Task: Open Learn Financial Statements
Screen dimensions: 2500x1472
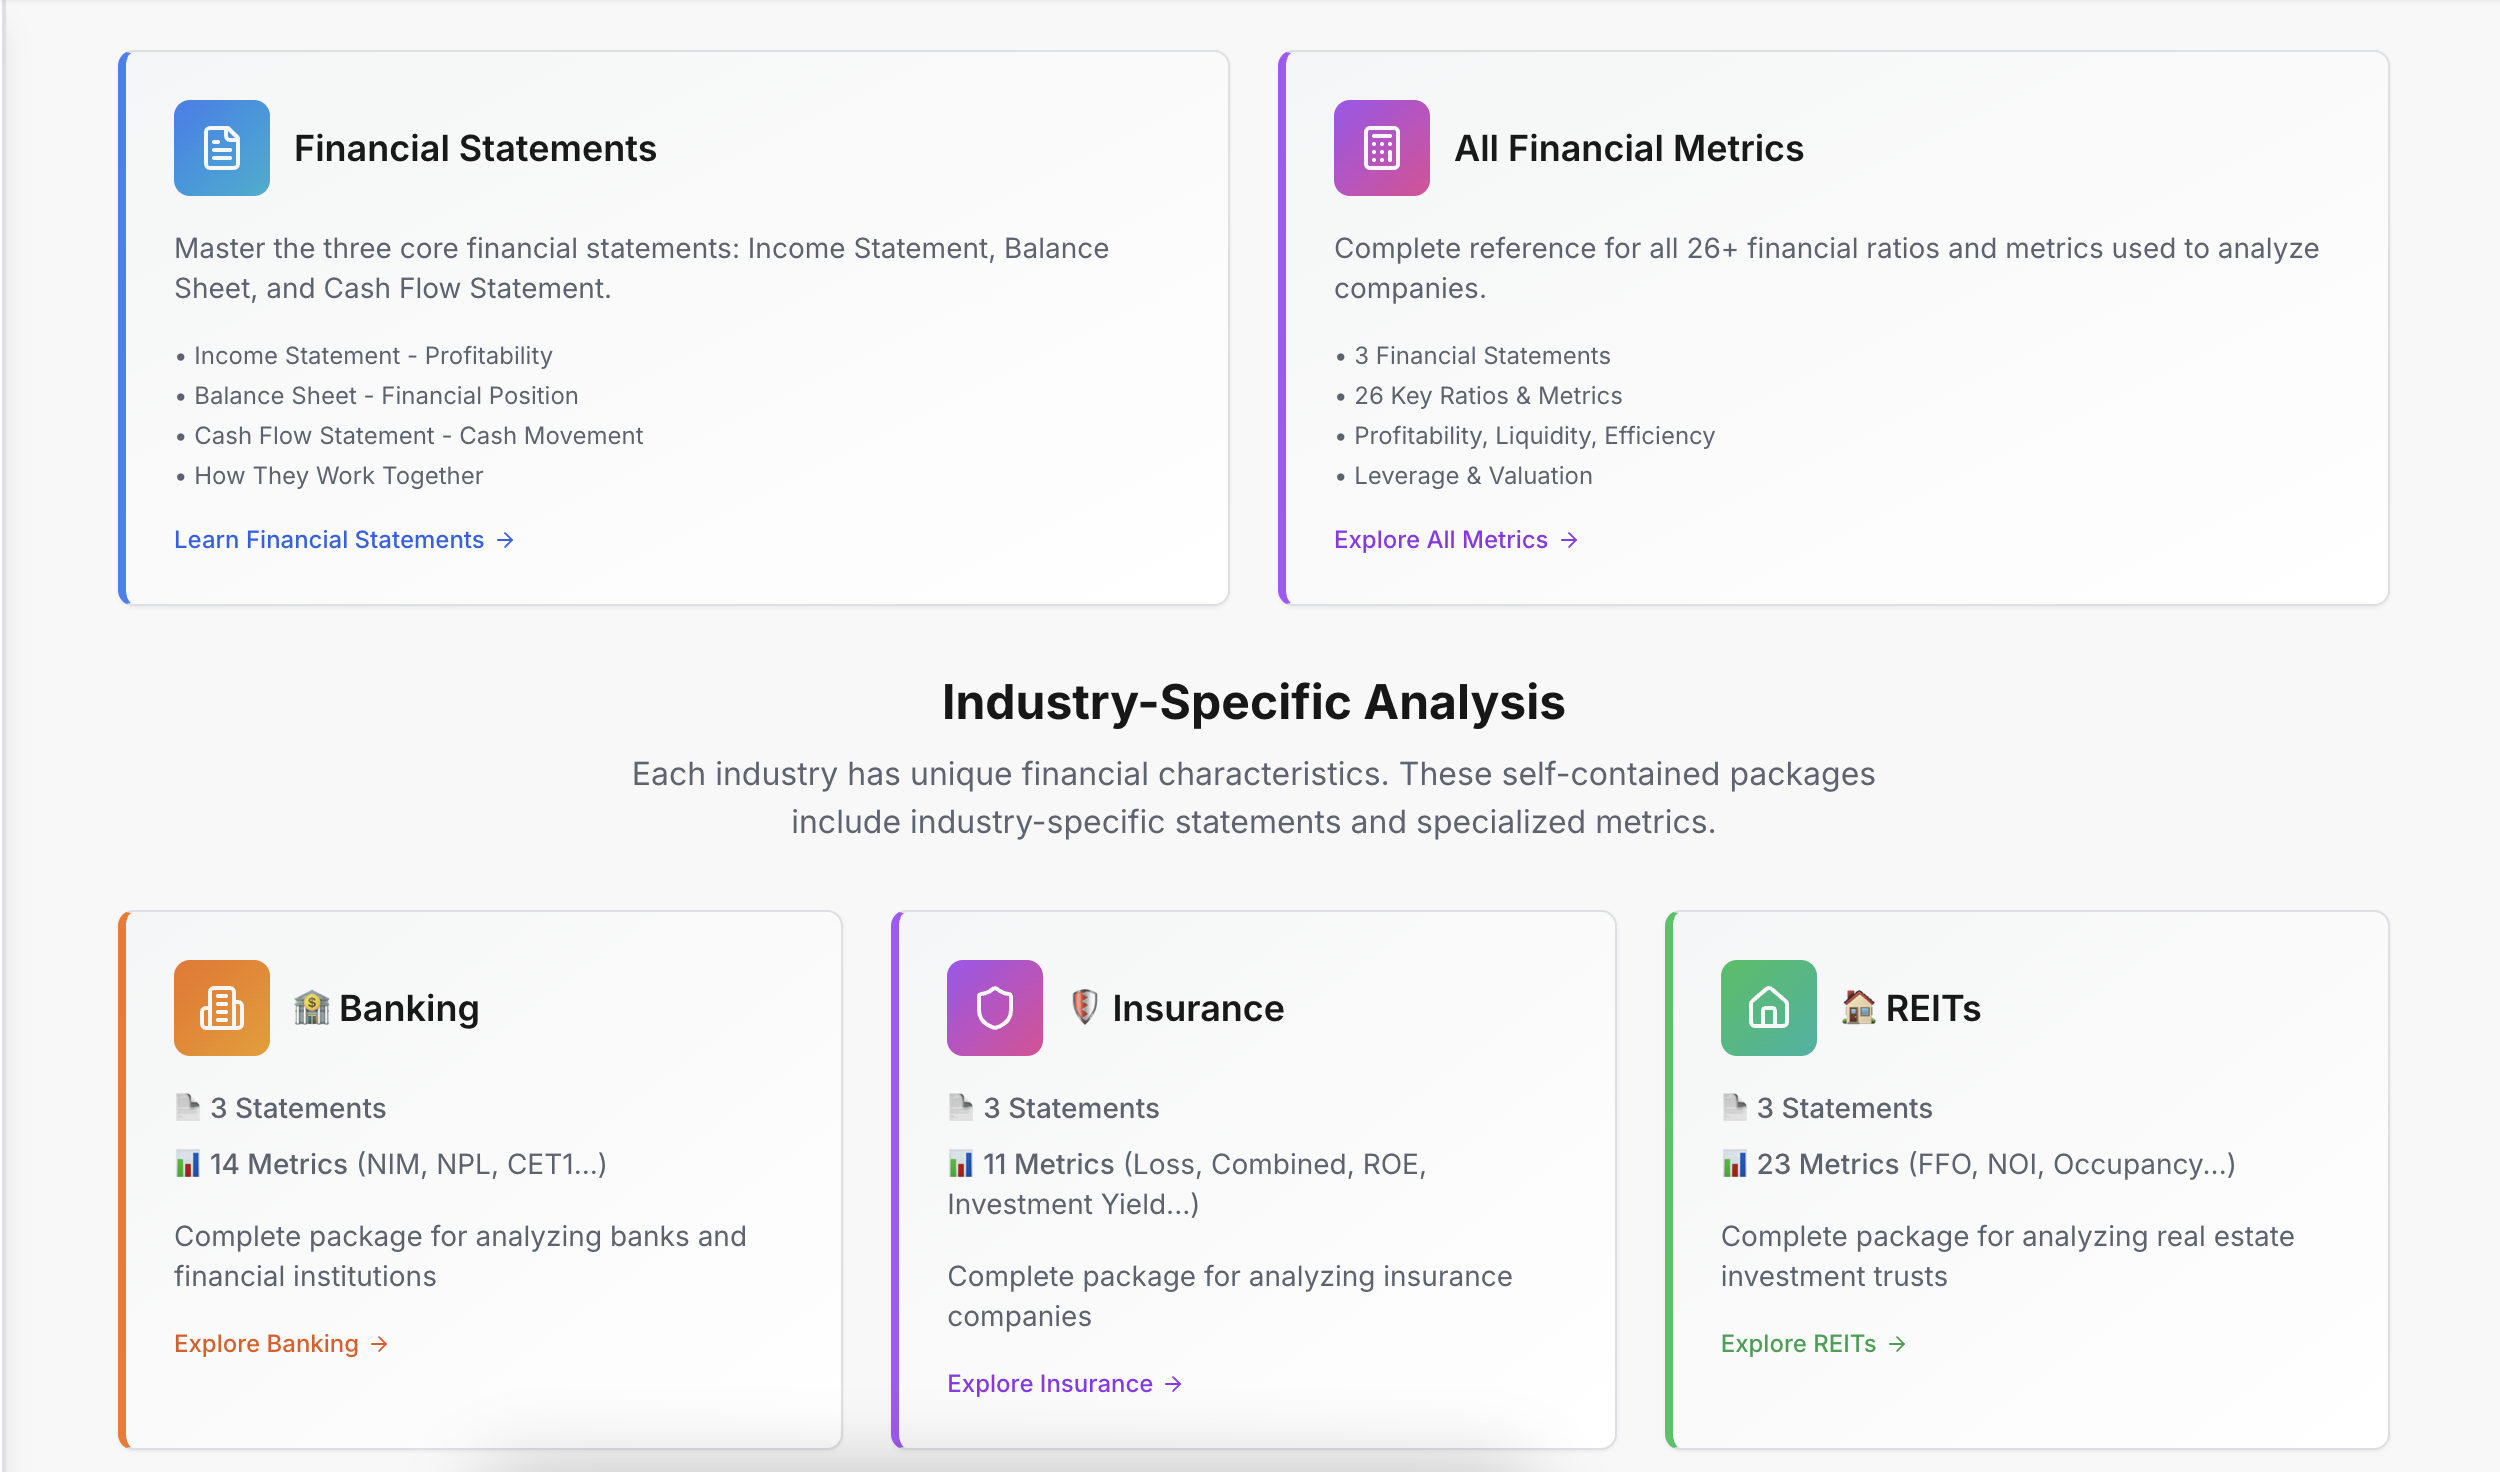Action: (328, 539)
